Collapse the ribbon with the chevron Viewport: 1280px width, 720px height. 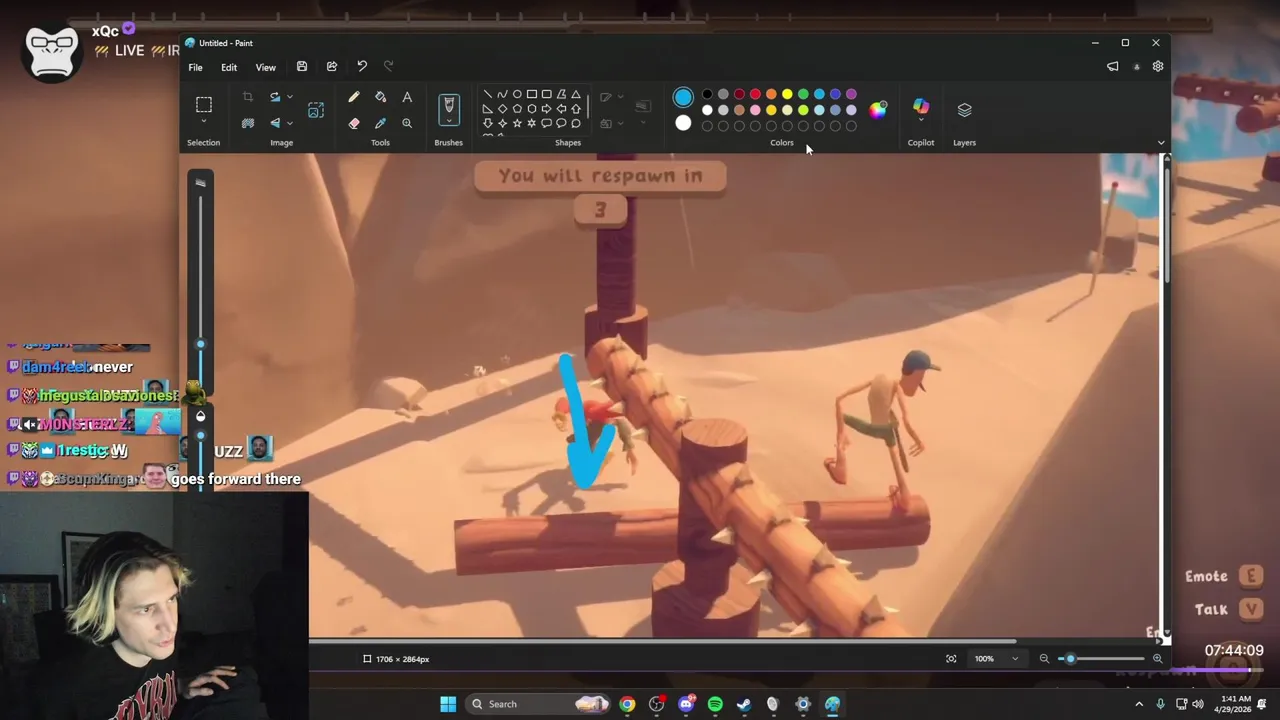[x=1161, y=143]
